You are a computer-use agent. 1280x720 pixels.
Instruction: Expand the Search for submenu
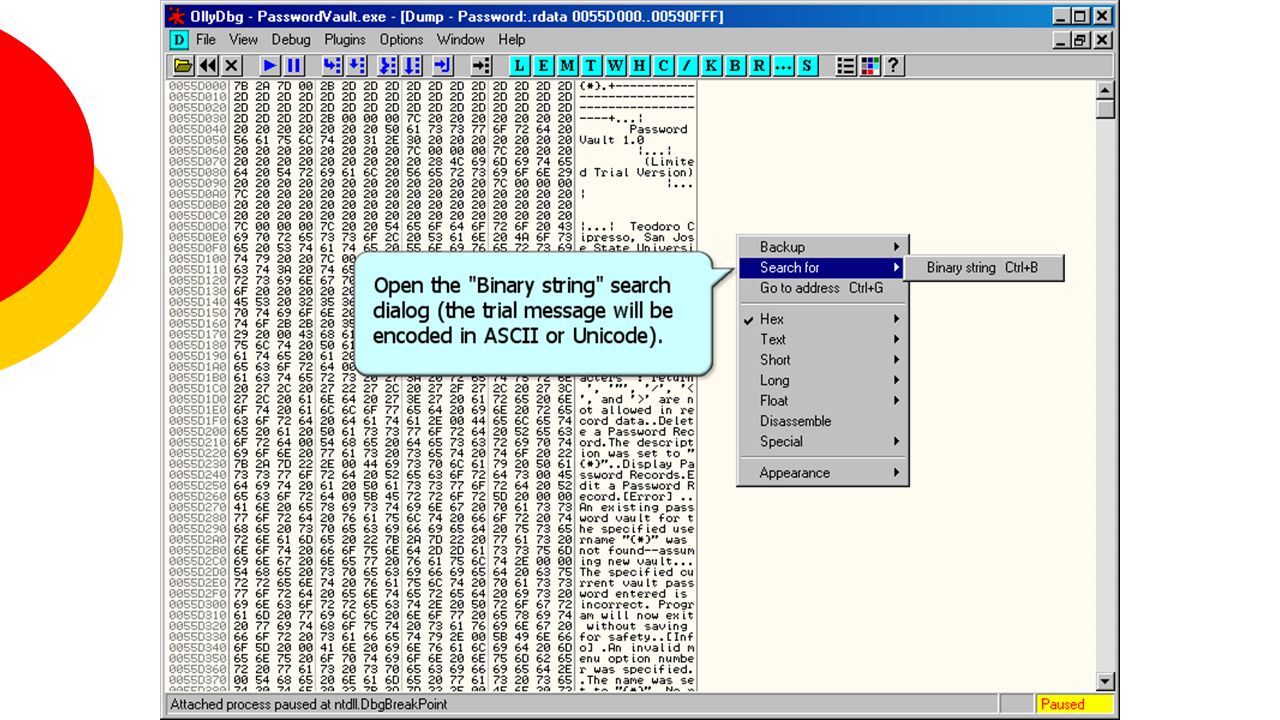coord(822,267)
